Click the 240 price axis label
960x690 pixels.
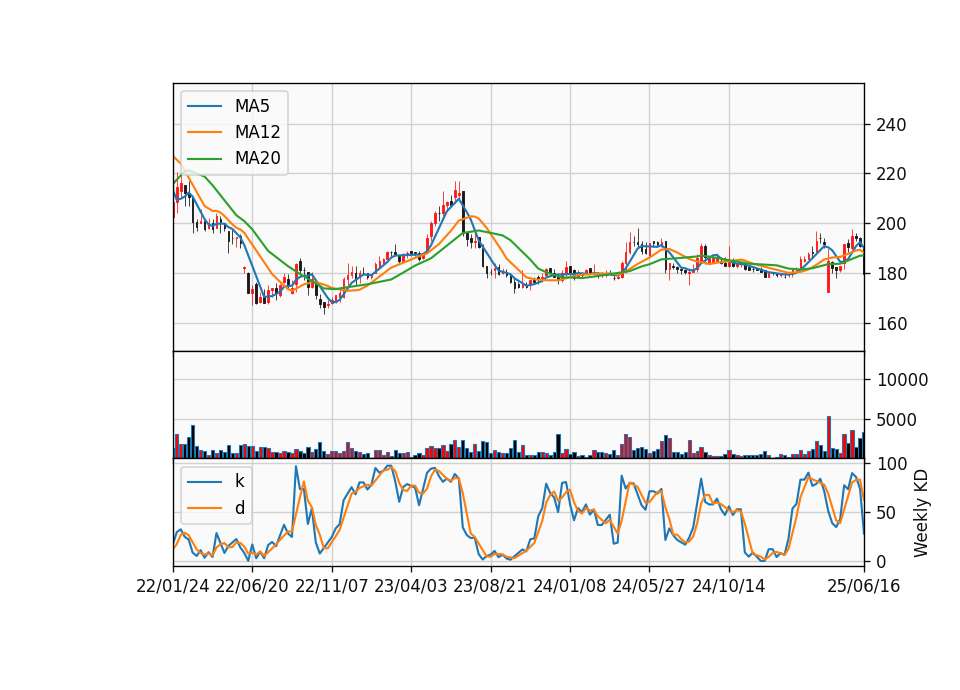pos(891,125)
